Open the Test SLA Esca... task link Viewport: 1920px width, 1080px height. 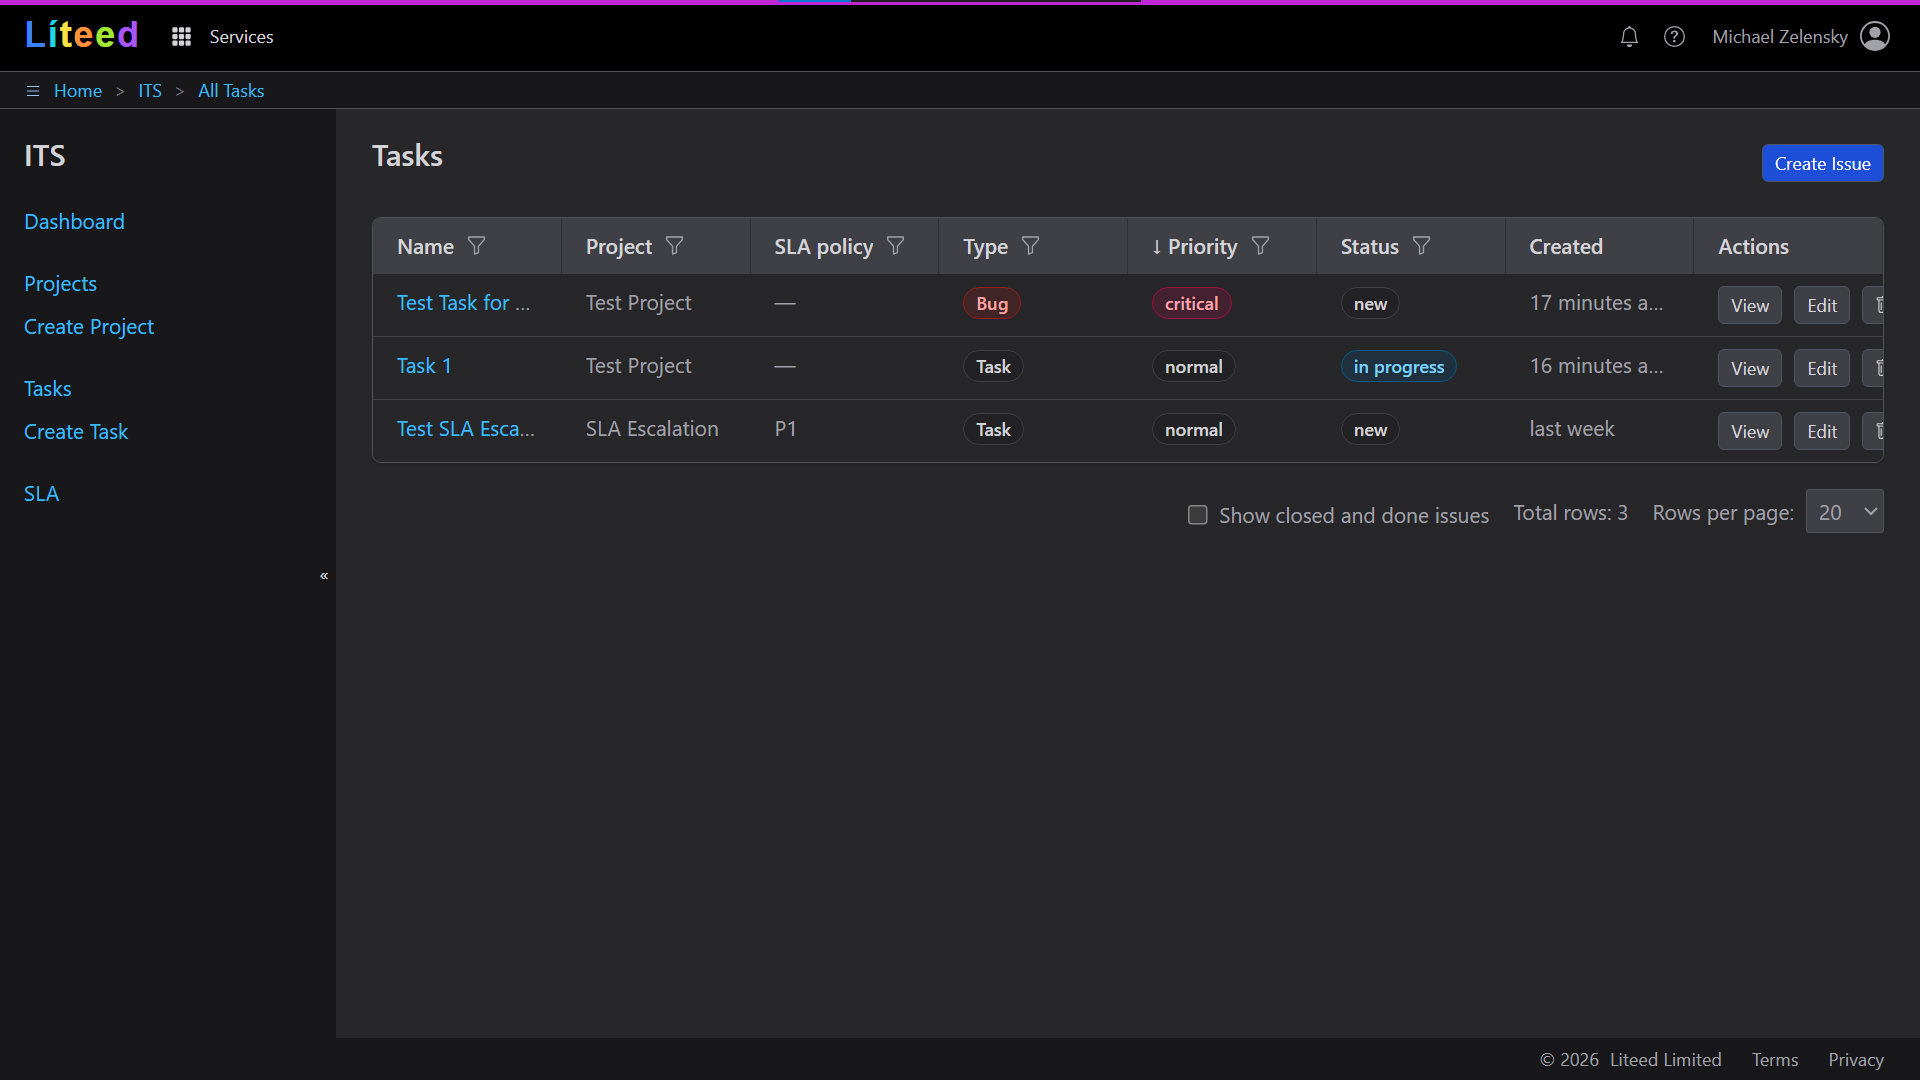465,429
